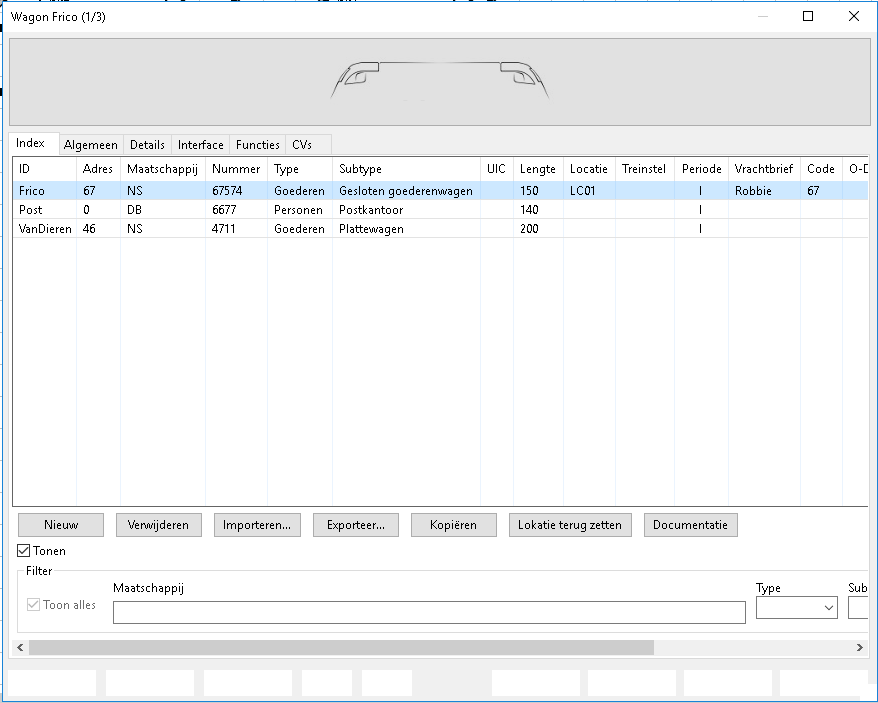
Task: Focus the Maatschappij filter text field
Action: (428, 612)
